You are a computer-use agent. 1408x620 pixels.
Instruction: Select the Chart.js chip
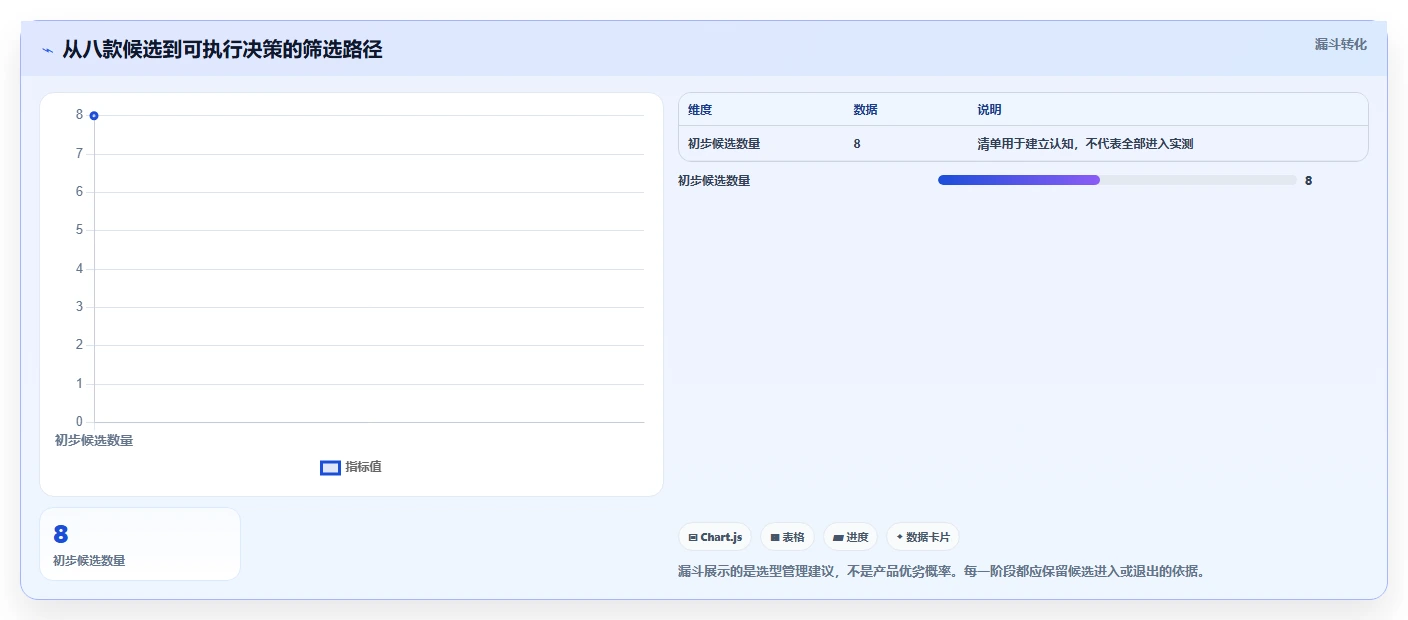[x=715, y=537]
